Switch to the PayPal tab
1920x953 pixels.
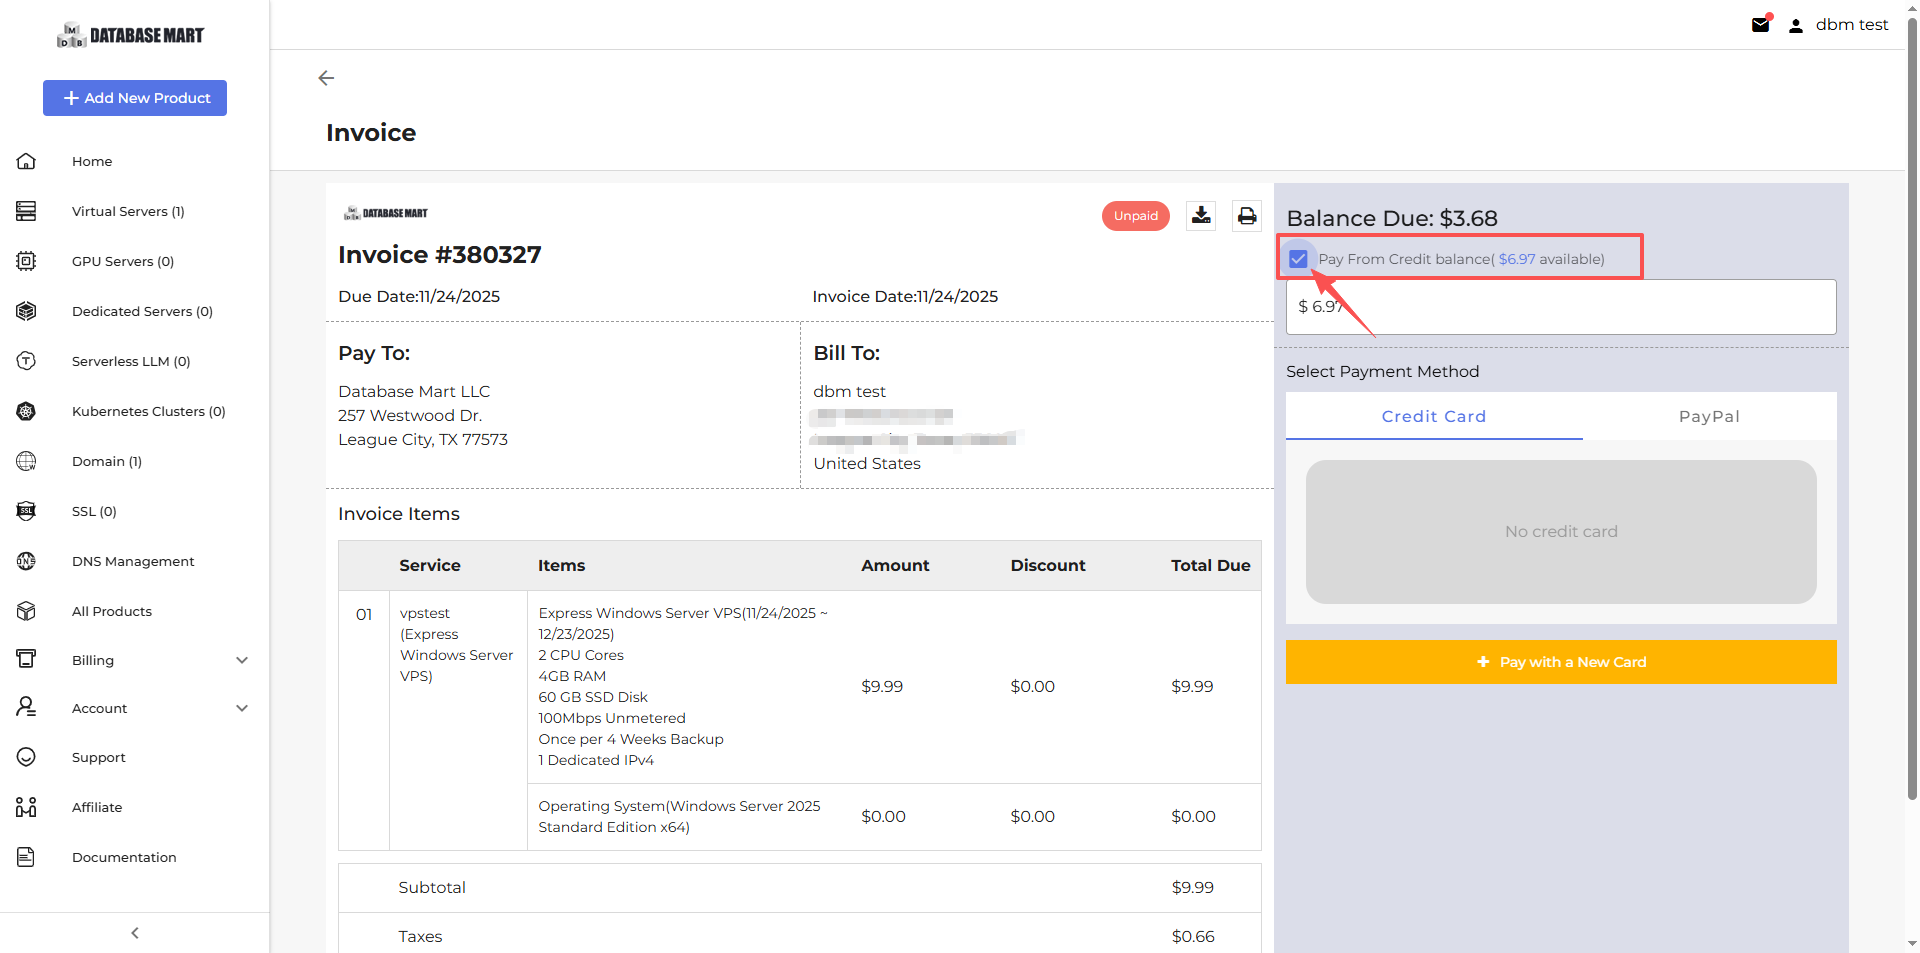1709,416
